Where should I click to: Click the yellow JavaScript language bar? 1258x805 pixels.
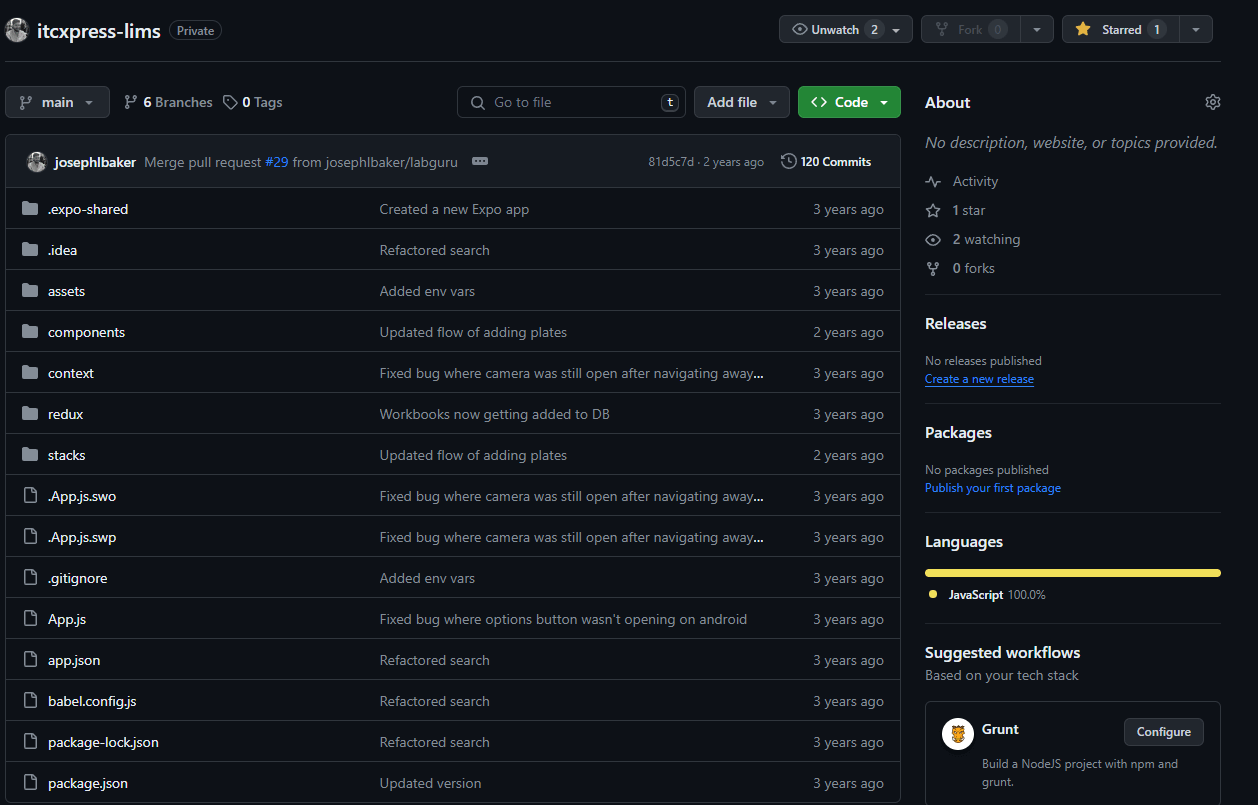(x=1072, y=573)
